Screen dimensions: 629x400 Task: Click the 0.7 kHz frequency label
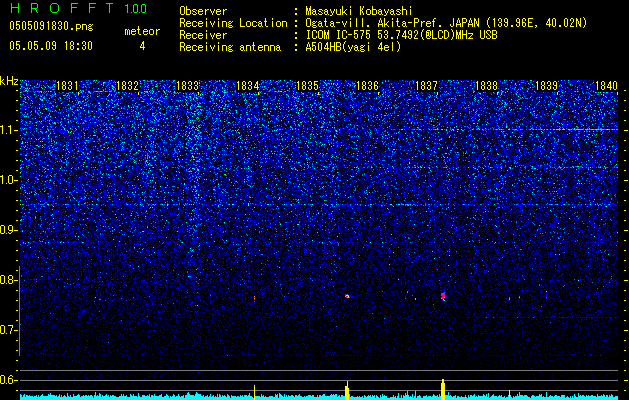(8, 330)
